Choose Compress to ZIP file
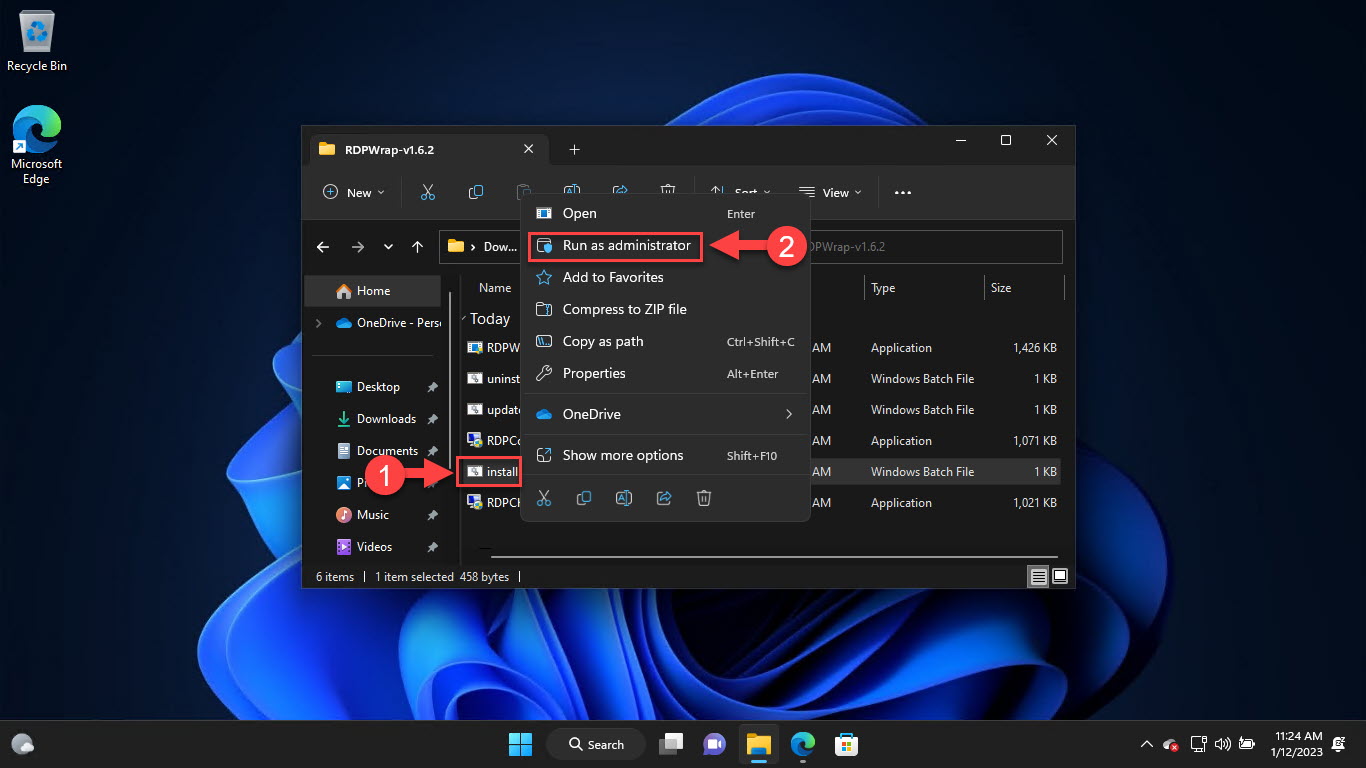The height and width of the screenshot is (768, 1366). tap(624, 309)
